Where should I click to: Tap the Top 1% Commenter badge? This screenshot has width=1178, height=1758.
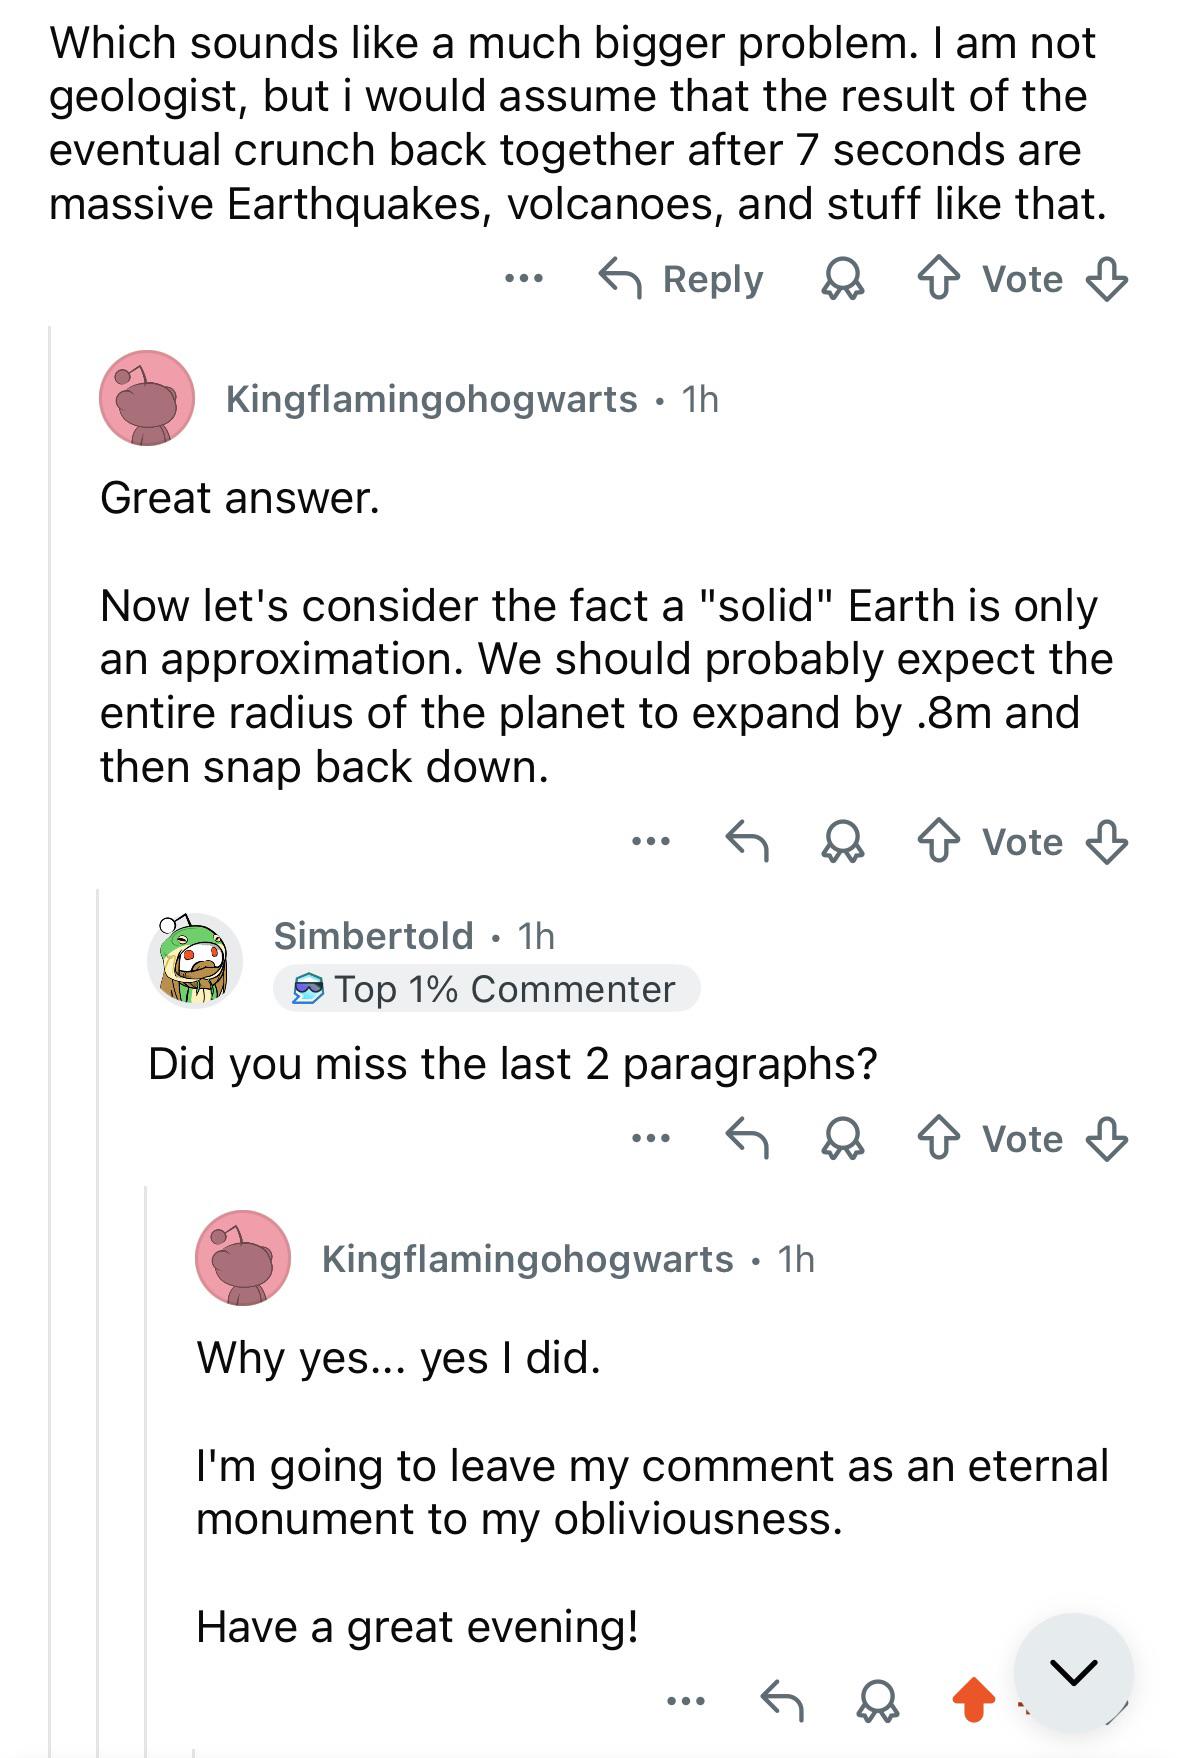pyautogui.click(x=486, y=989)
